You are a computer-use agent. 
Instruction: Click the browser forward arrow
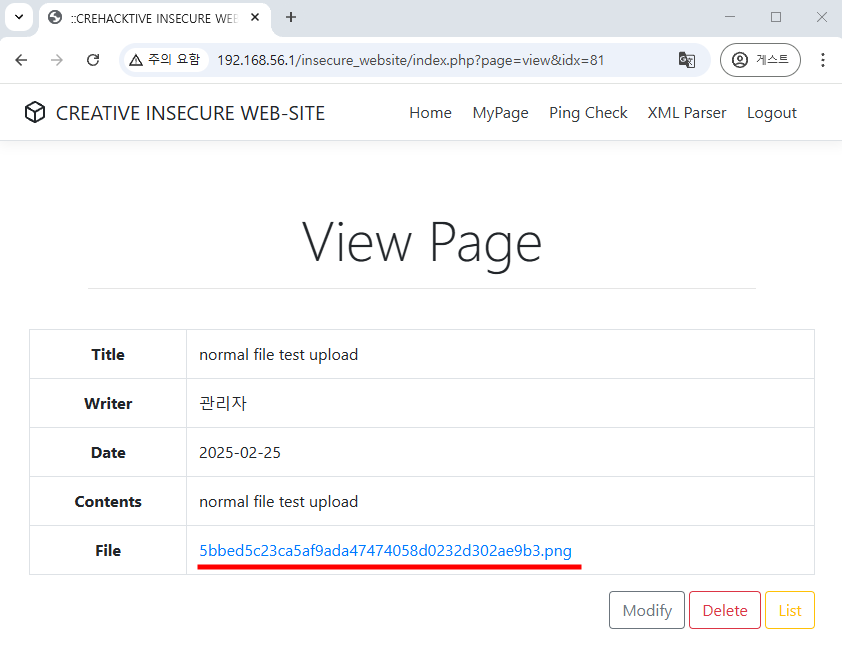click(x=57, y=60)
